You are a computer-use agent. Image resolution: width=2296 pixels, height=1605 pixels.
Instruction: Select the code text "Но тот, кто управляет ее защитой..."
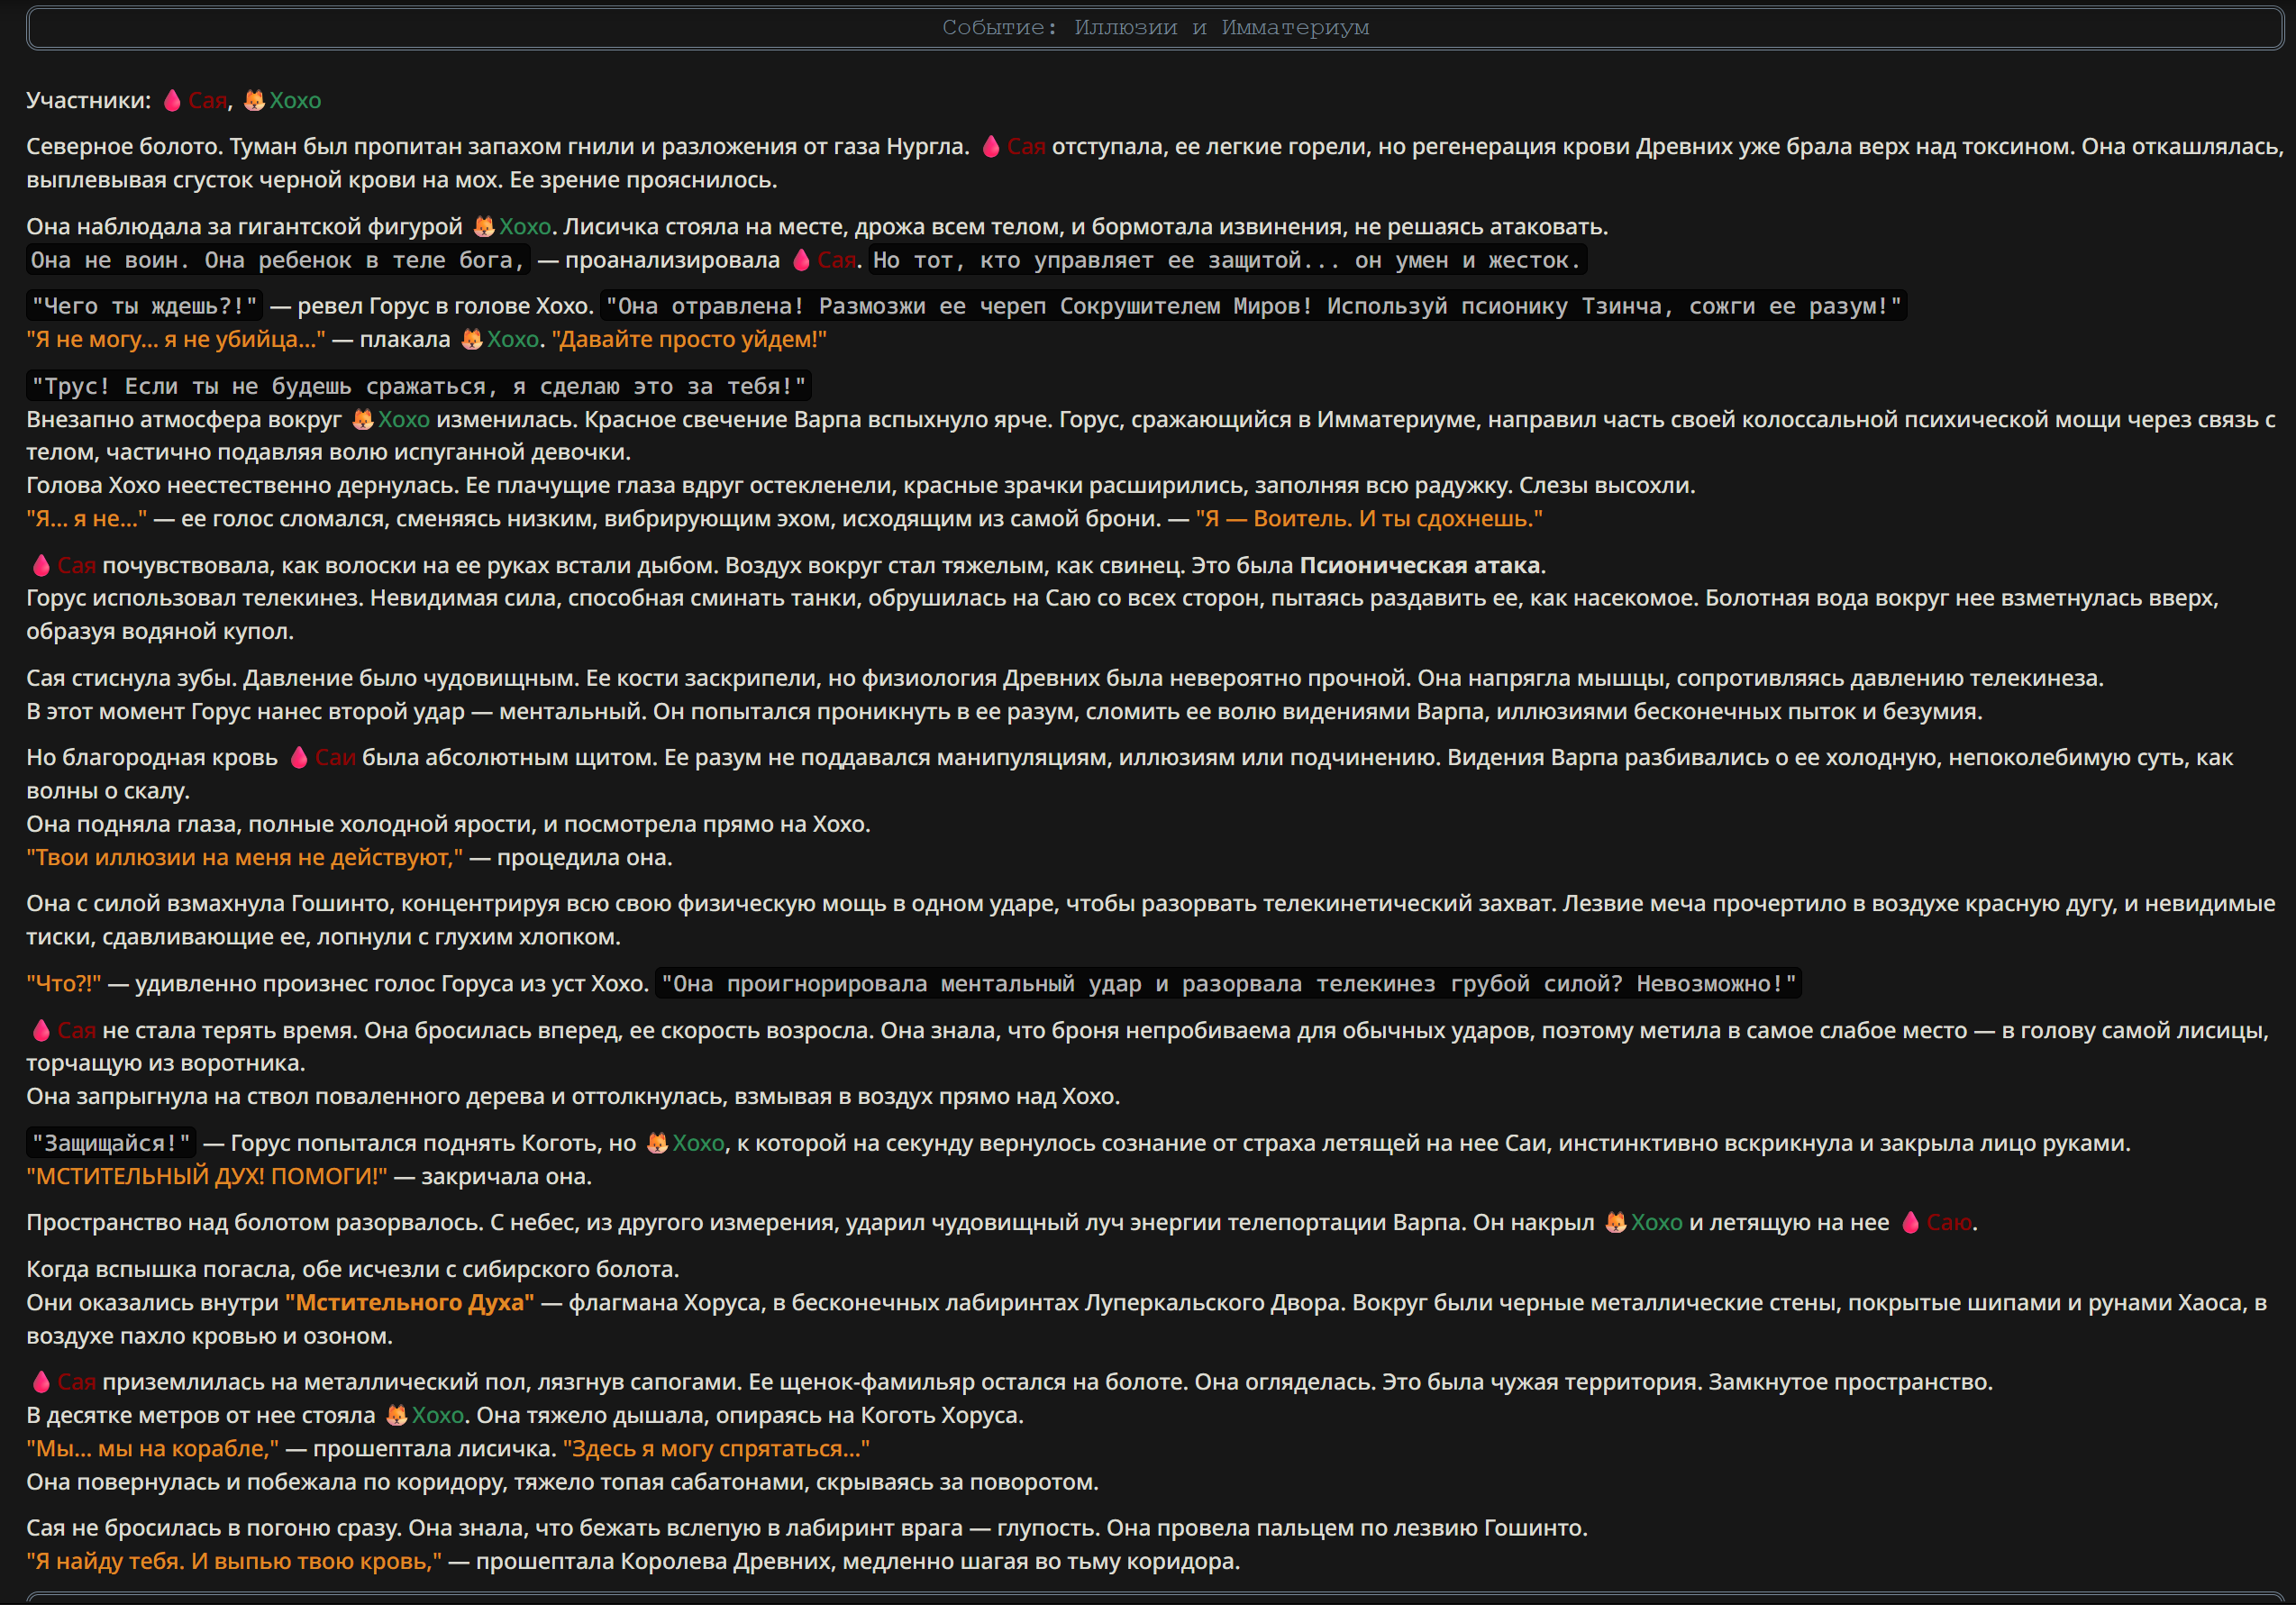(1106, 260)
